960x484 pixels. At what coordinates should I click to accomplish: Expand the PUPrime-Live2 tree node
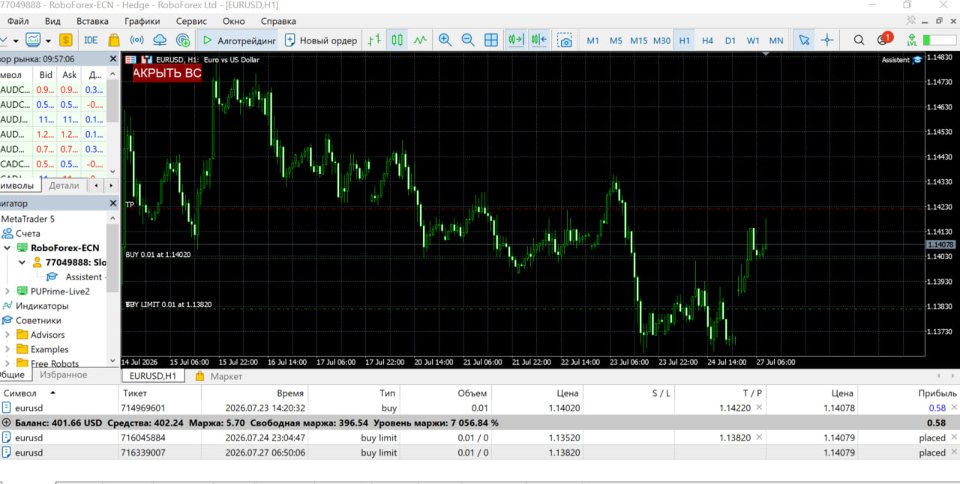point(7,291)
